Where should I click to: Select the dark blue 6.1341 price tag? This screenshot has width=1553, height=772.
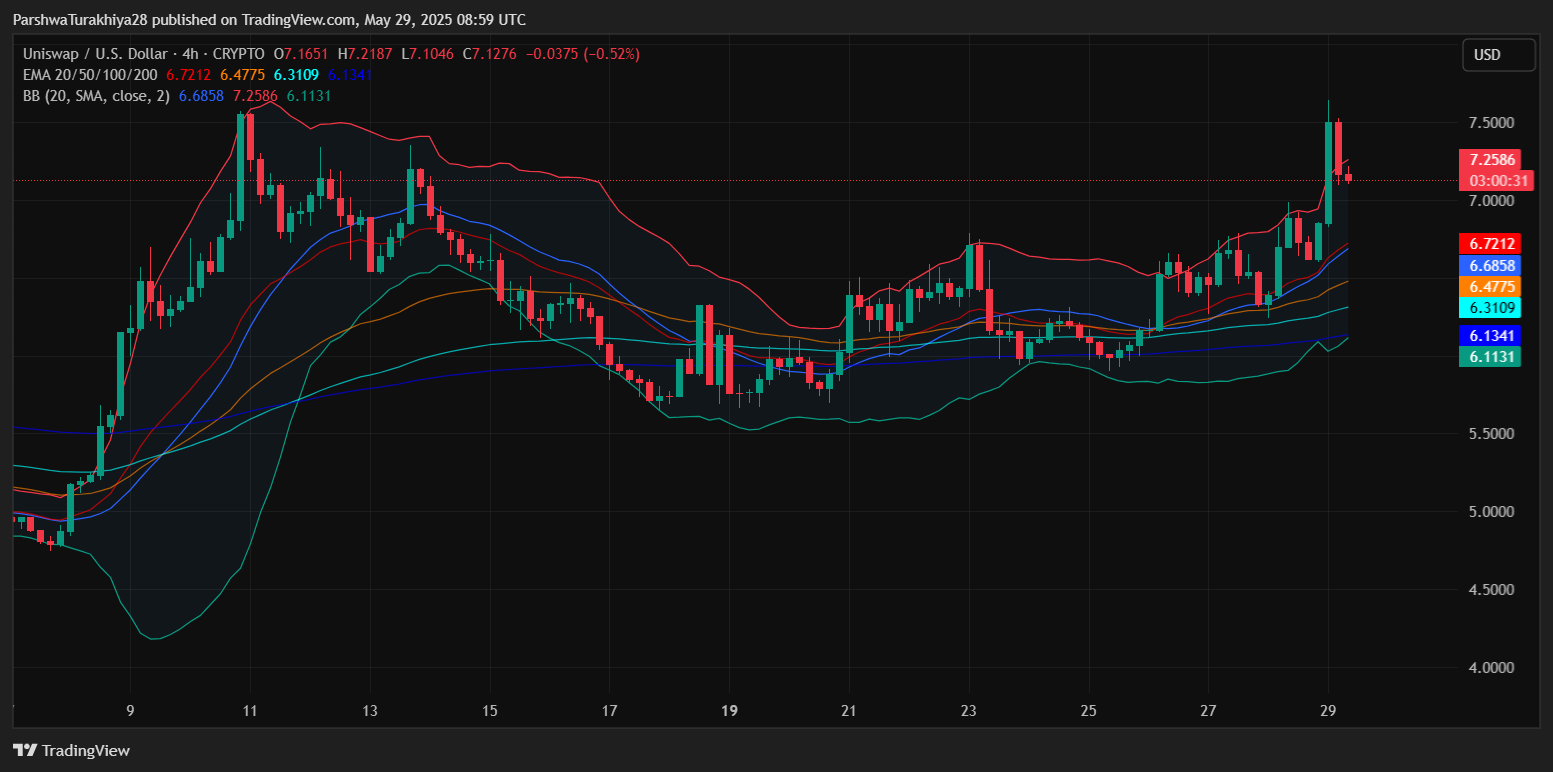(x=1491, y=336)
